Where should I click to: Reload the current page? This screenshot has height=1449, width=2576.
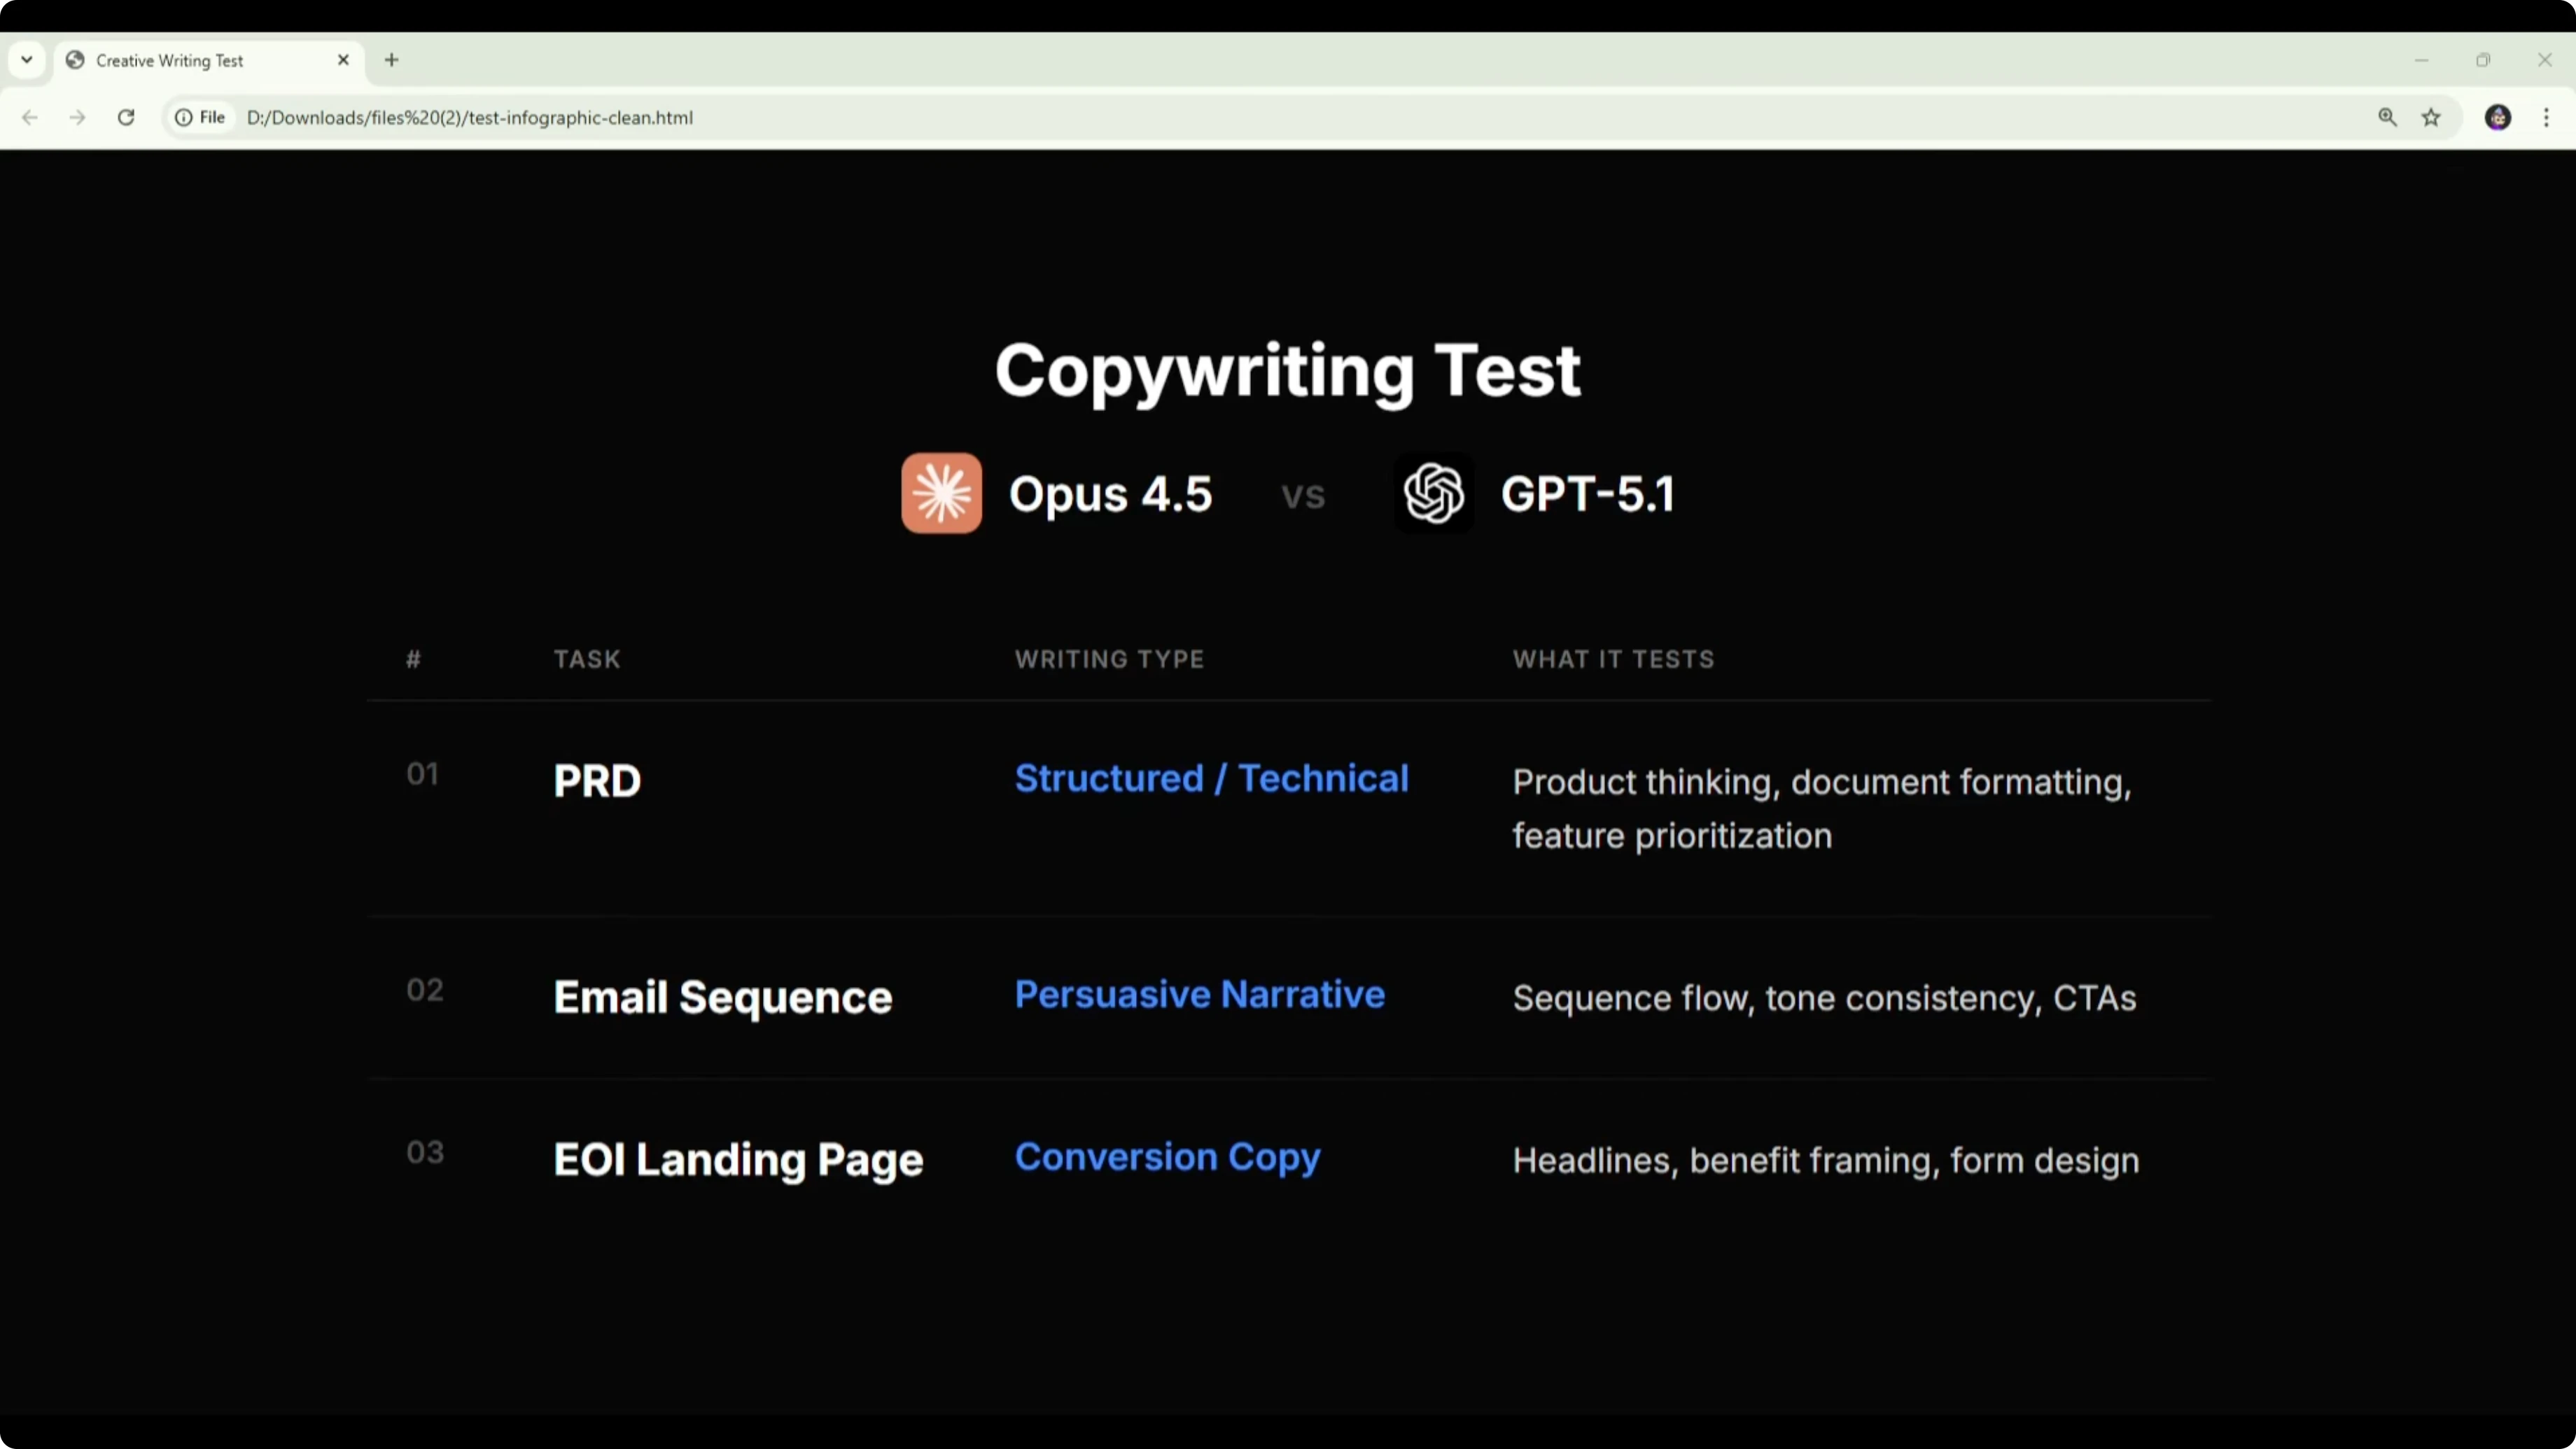pyautogui.click(x=126, y=117)
